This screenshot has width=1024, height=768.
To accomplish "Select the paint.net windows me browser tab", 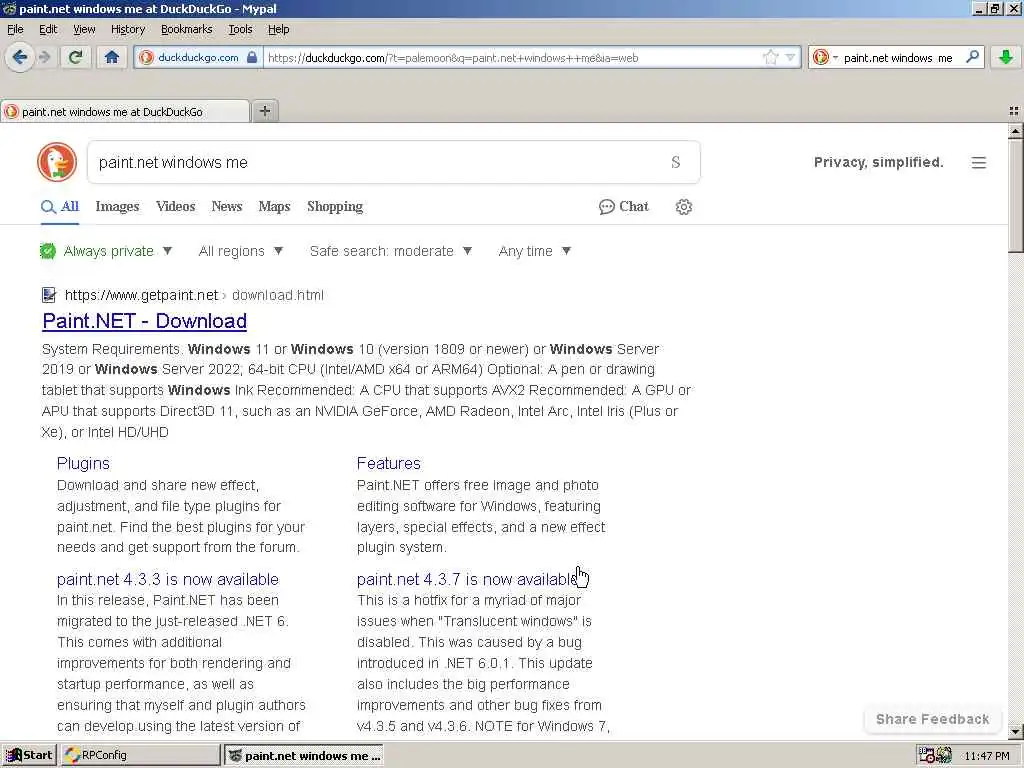I will [125, 112].
